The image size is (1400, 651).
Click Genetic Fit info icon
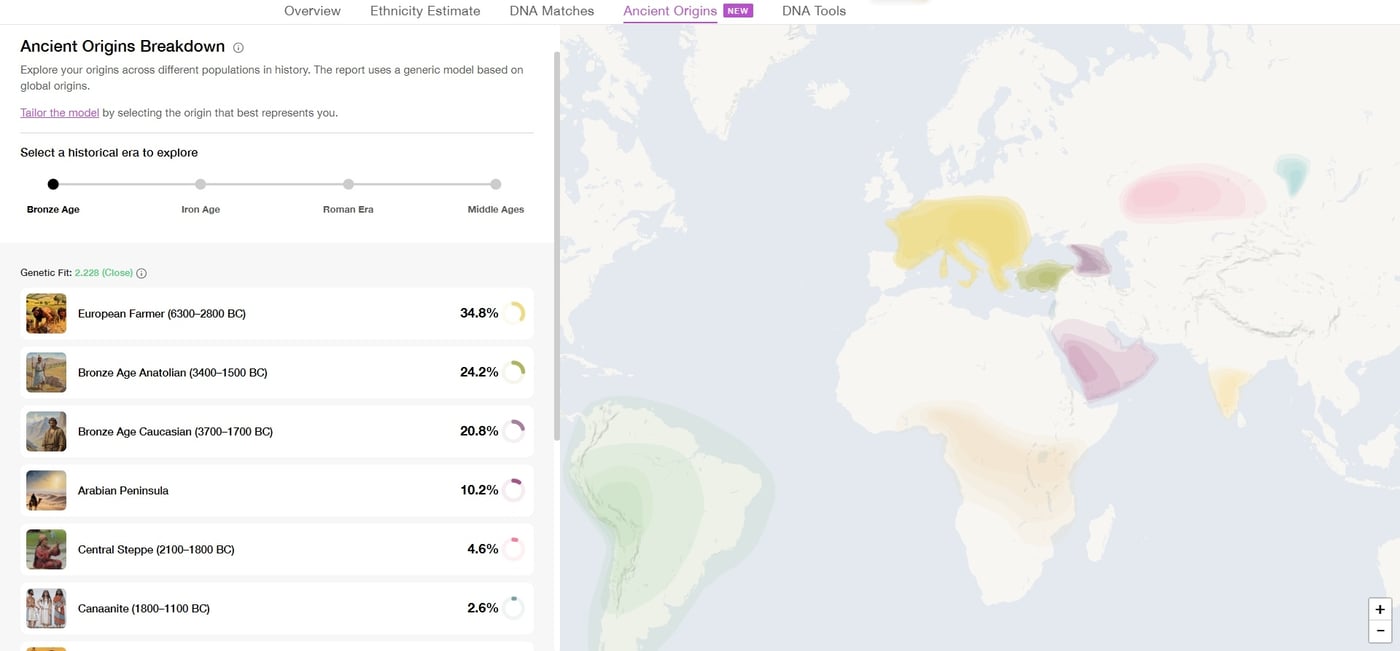pyautogui.click(x=141, y=273)
